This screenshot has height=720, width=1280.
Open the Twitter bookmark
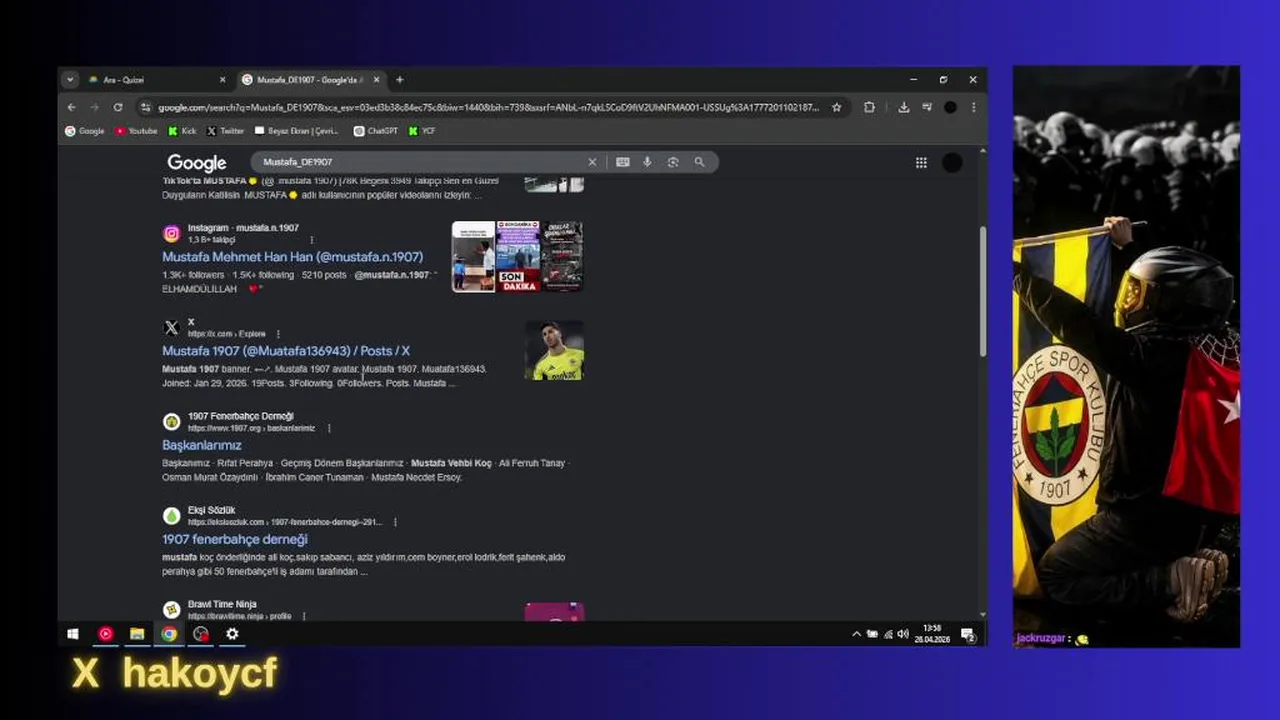click(225, 131)
